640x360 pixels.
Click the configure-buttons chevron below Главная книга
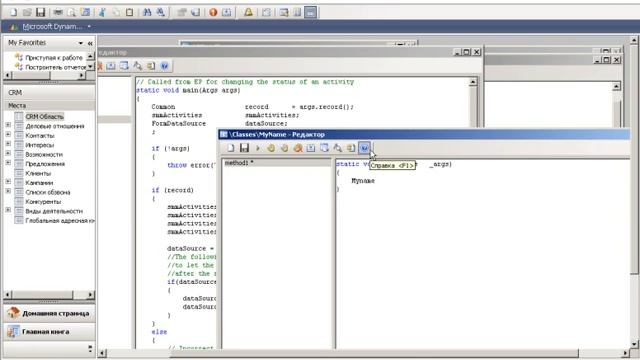click(x=90, y=348)
